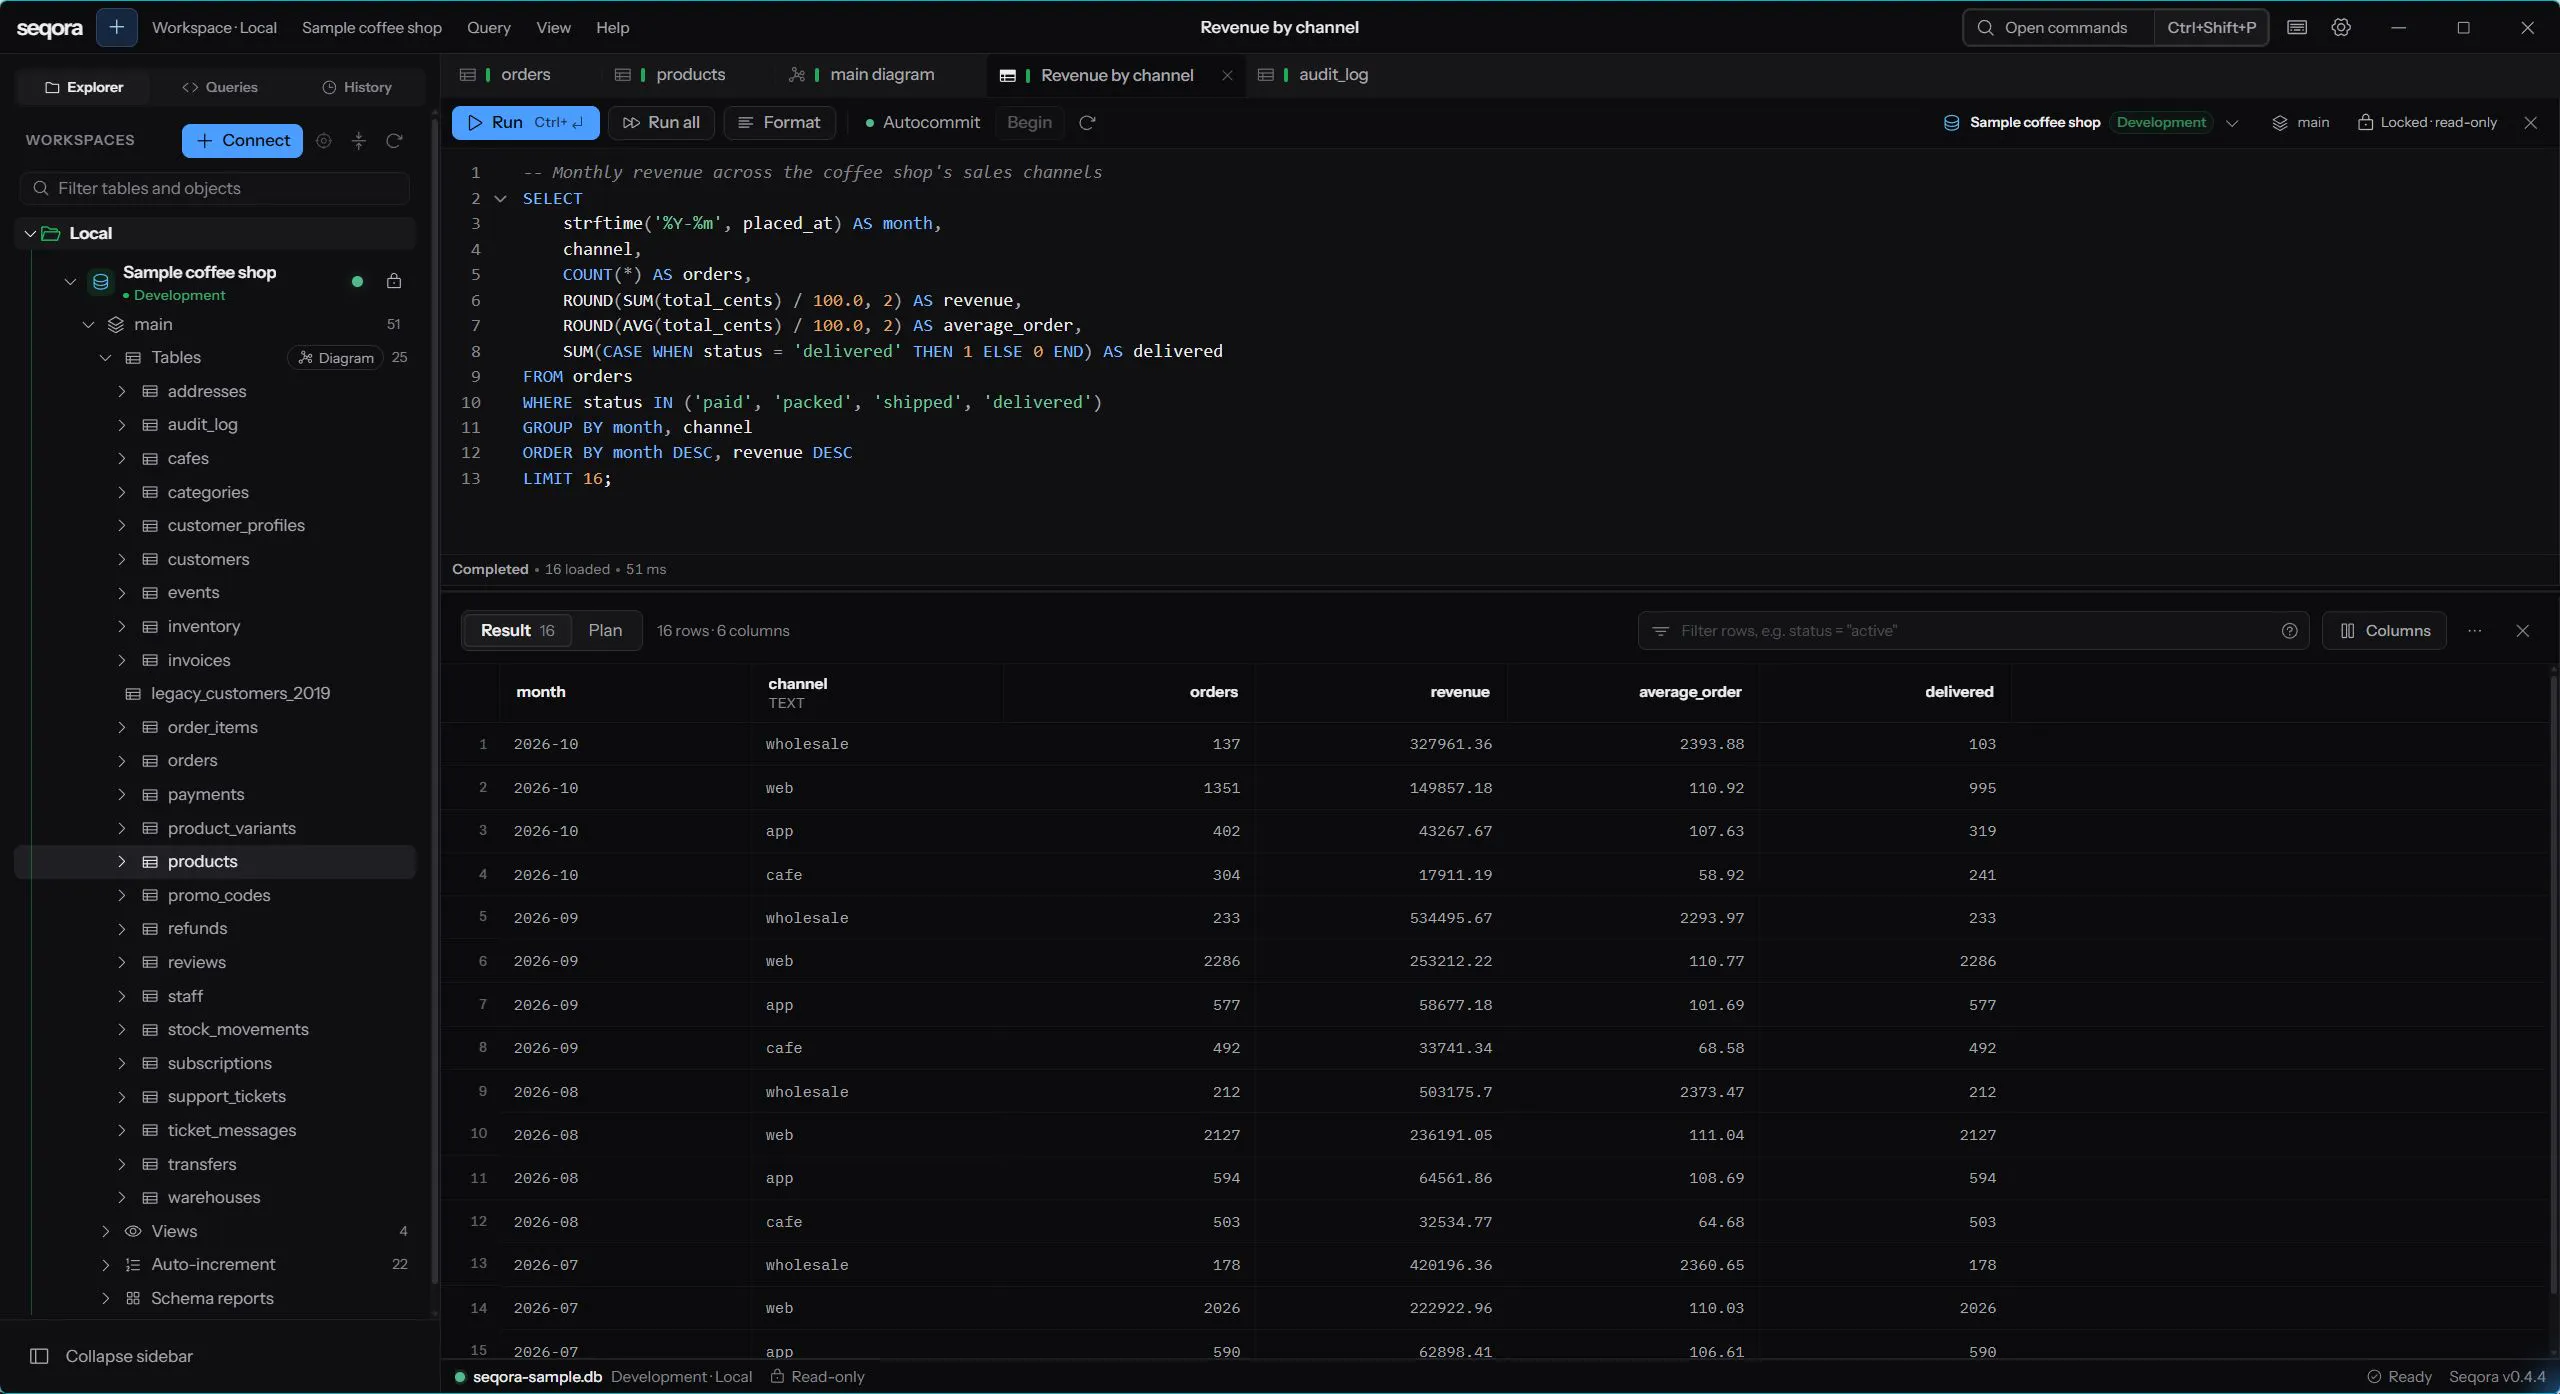The width and height of the screenshot is (2560, 1394).
Task: Toggle the Locked read-only indicator
Action: coord(2427,122)
